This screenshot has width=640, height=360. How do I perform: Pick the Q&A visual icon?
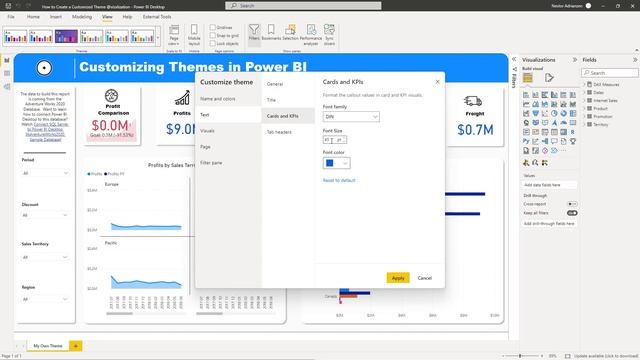click(554, 141)
